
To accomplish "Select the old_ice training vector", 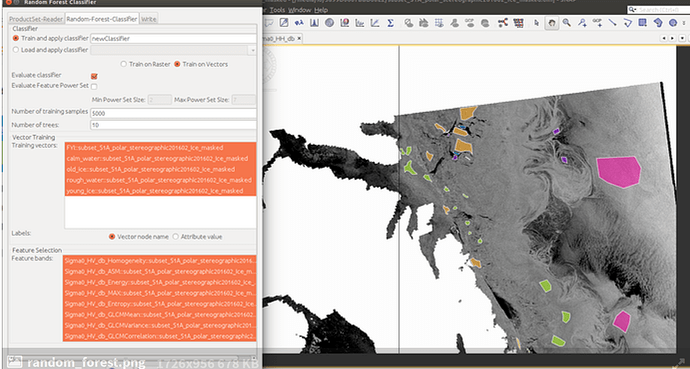I will pos(160,169).
